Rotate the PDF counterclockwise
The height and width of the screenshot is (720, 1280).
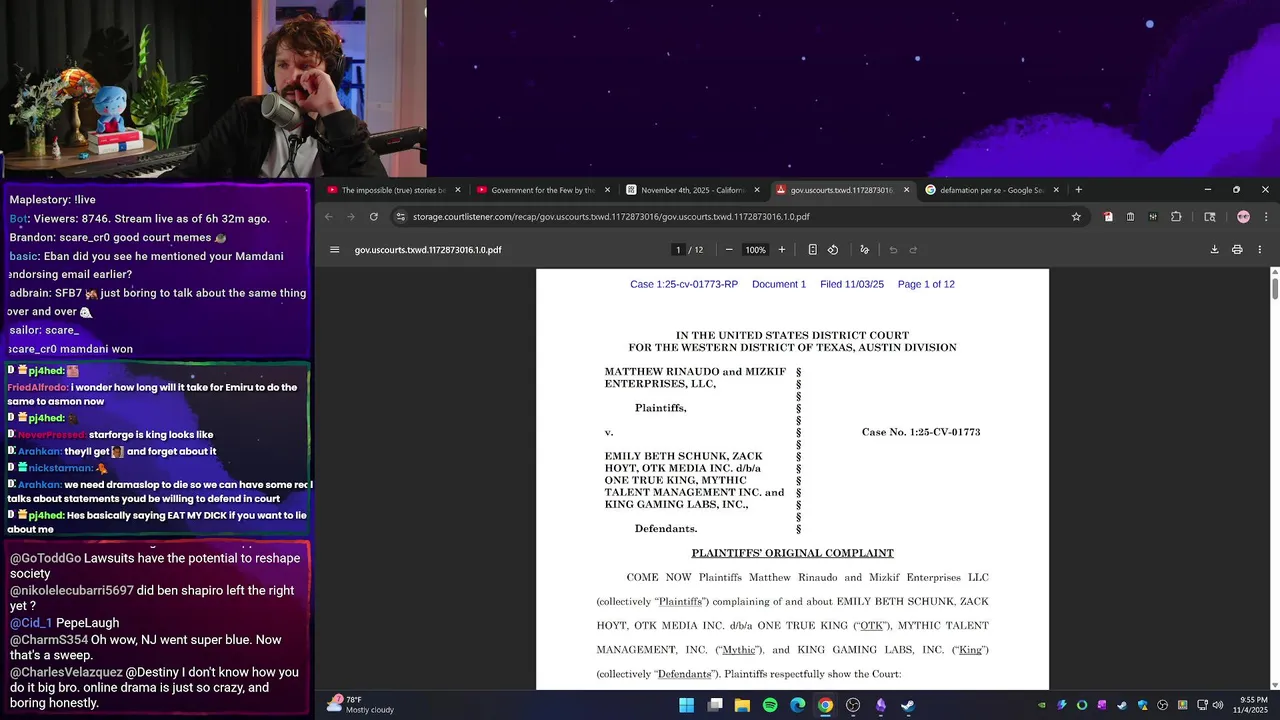(x=833, y=250)
